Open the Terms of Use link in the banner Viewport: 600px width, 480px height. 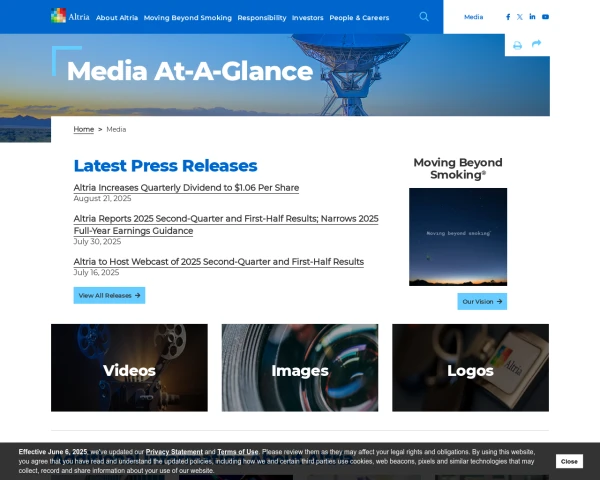pyautogui.click(x=238, y=452)
